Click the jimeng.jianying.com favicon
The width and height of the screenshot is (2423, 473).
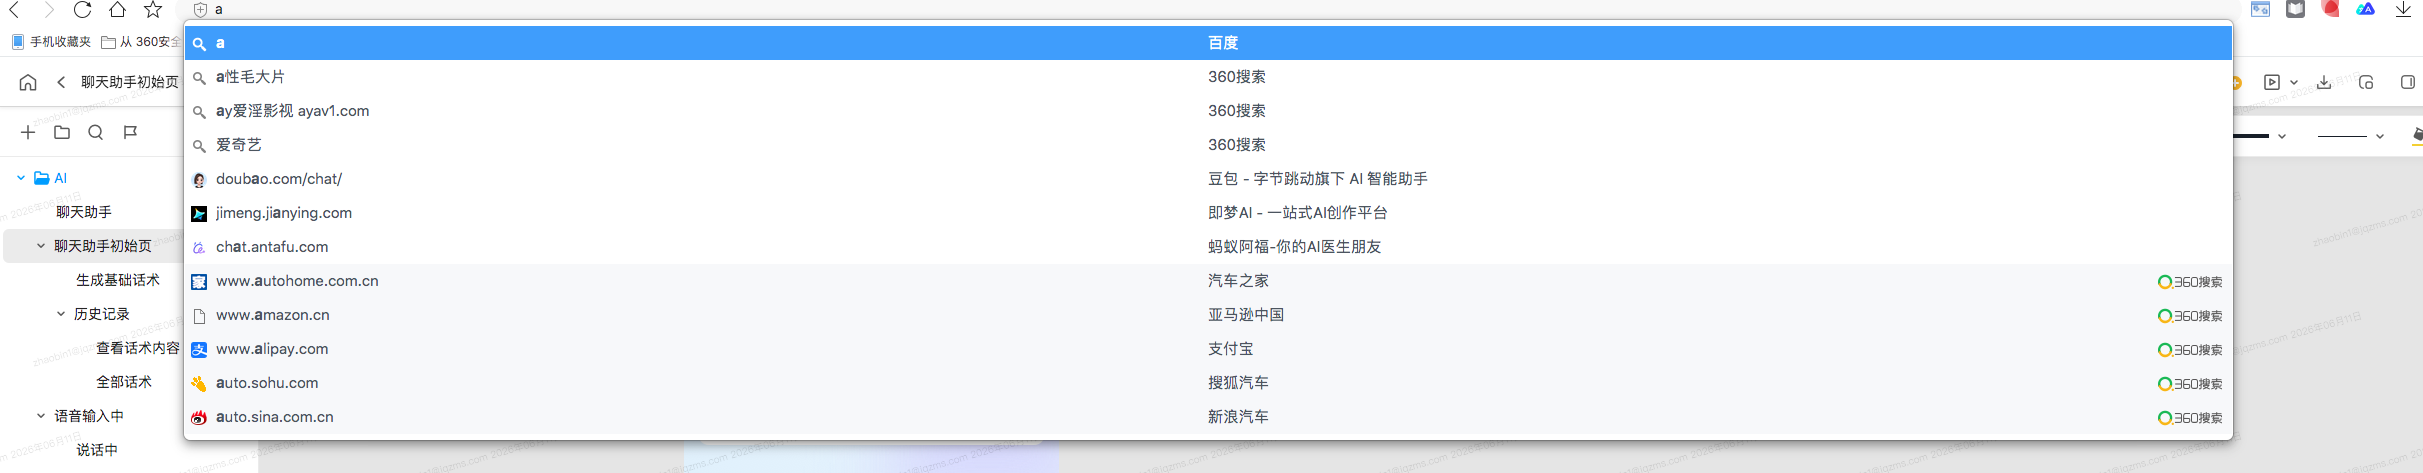click(199, 214)
